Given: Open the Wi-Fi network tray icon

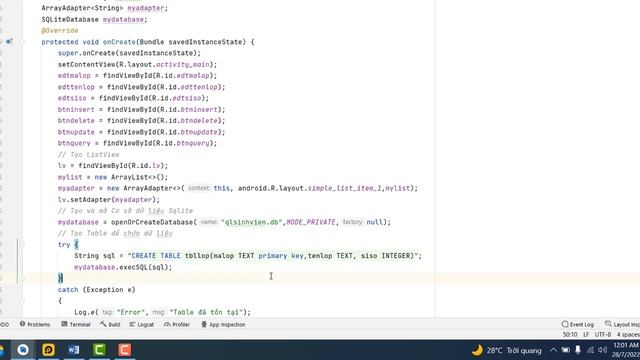Looking at the screenshot, I should (x=590, y=350).
